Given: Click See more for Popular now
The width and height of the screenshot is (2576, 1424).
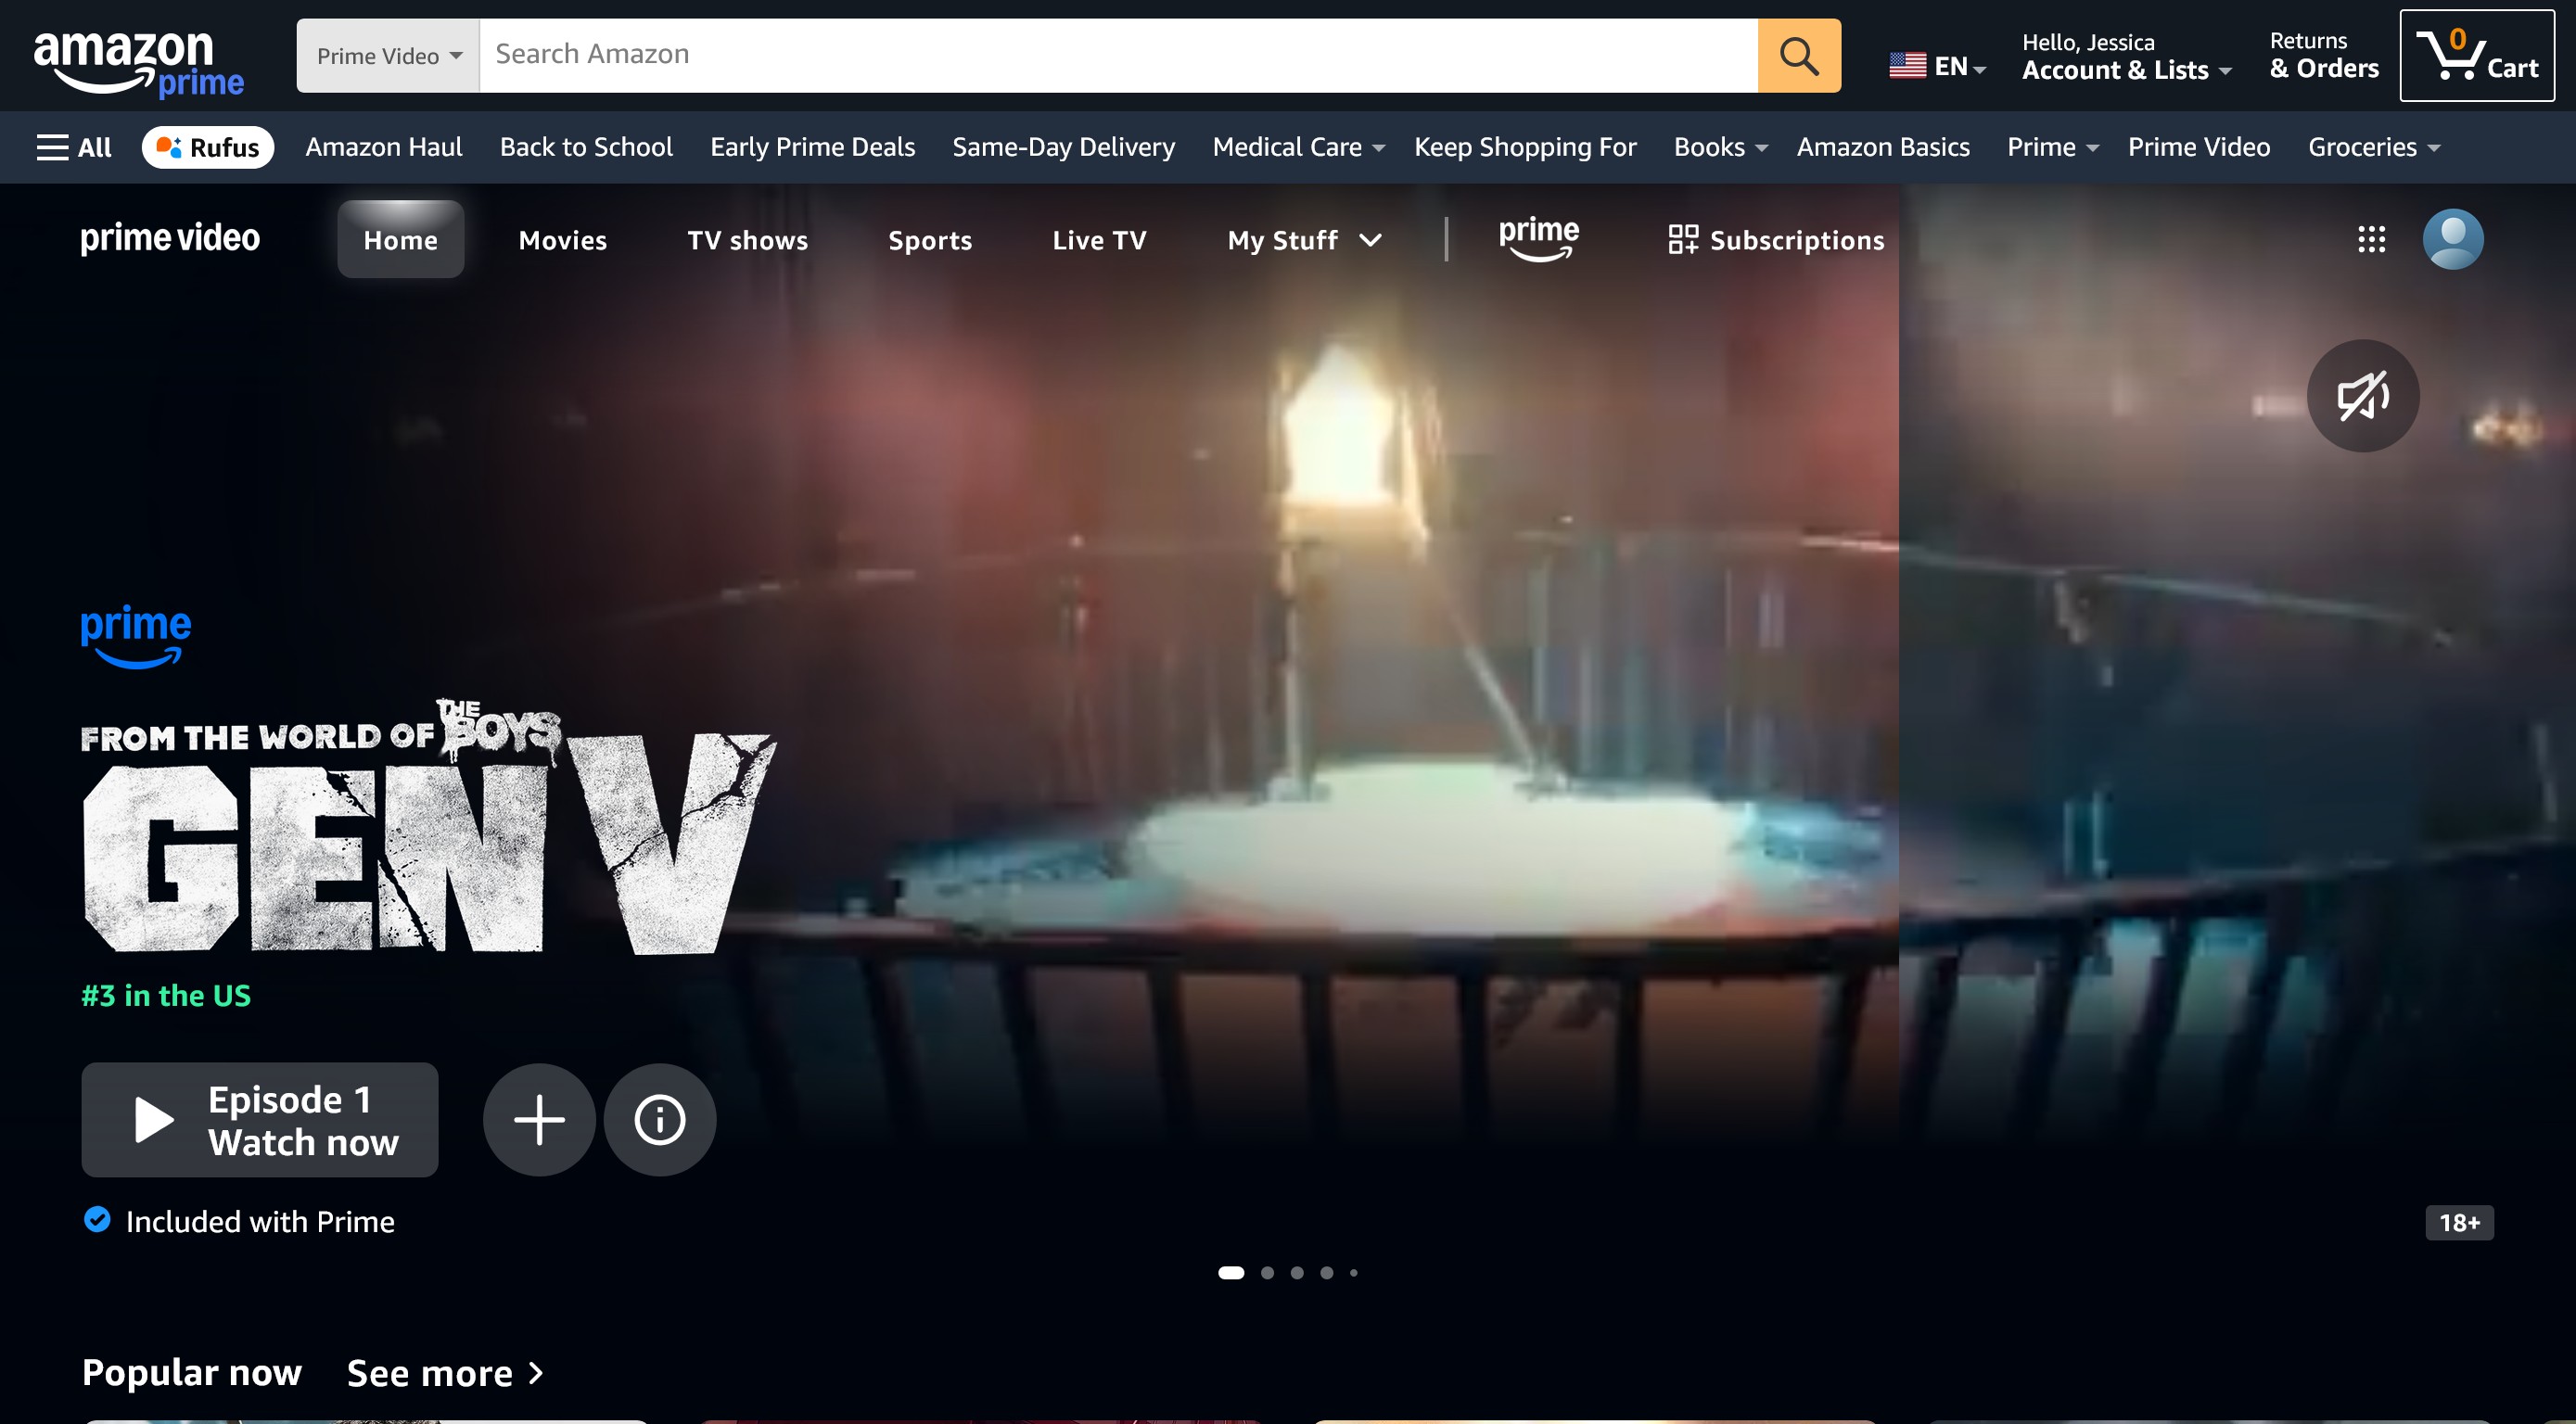Looking at the screenshot, I should 445,1373.
